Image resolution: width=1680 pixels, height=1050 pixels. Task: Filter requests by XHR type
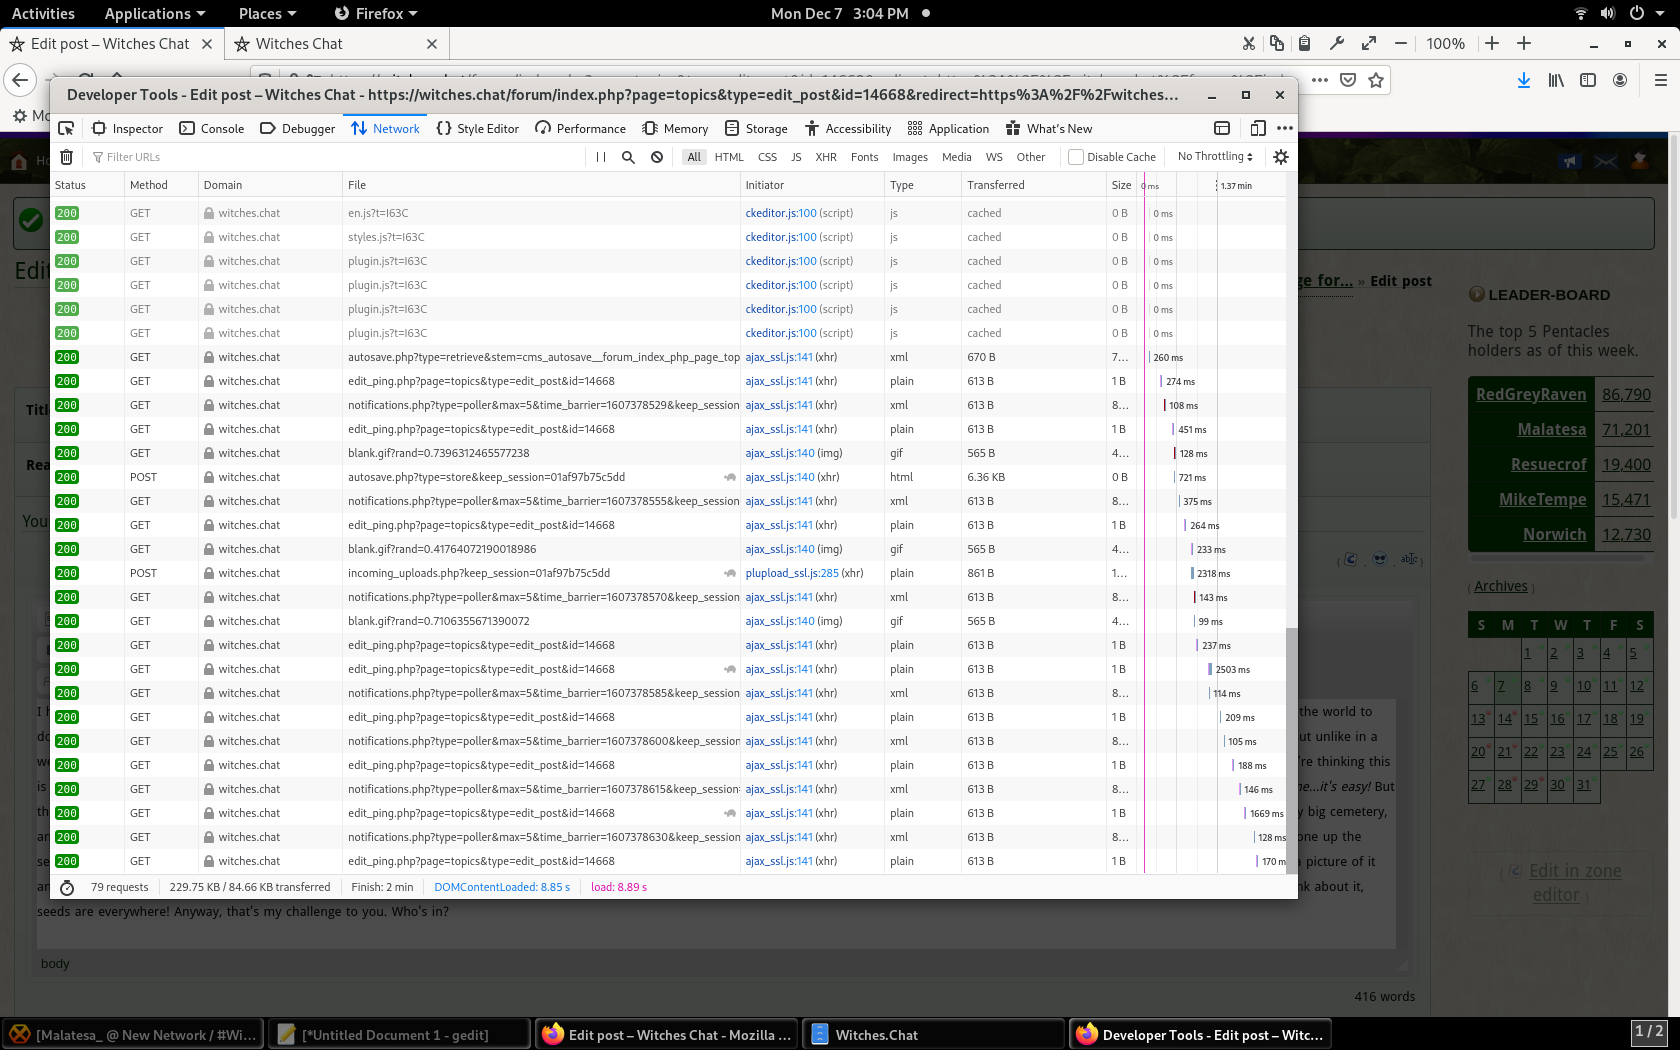click(x=825, y=157)
